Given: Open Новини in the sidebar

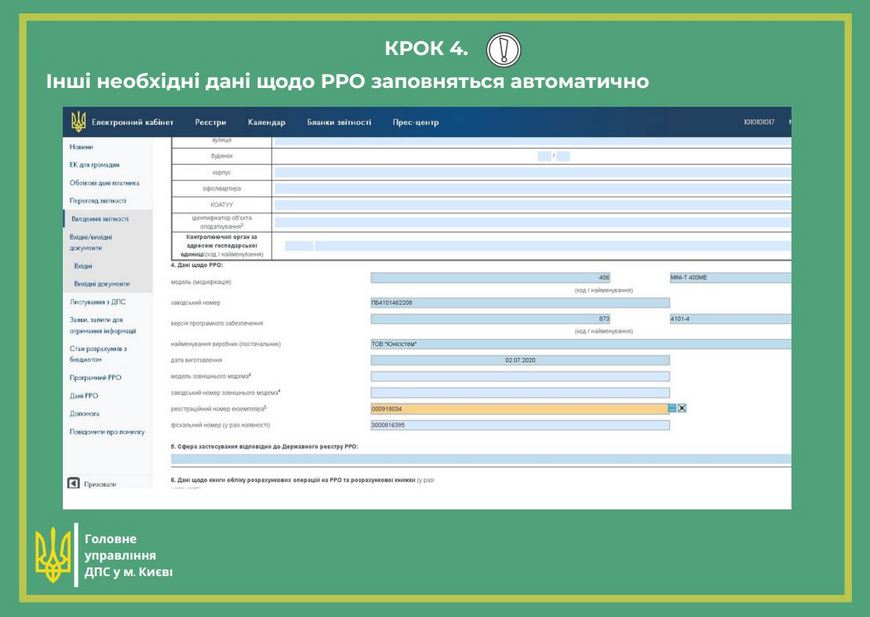Looking at the screenshot, I should click(81, 147).
